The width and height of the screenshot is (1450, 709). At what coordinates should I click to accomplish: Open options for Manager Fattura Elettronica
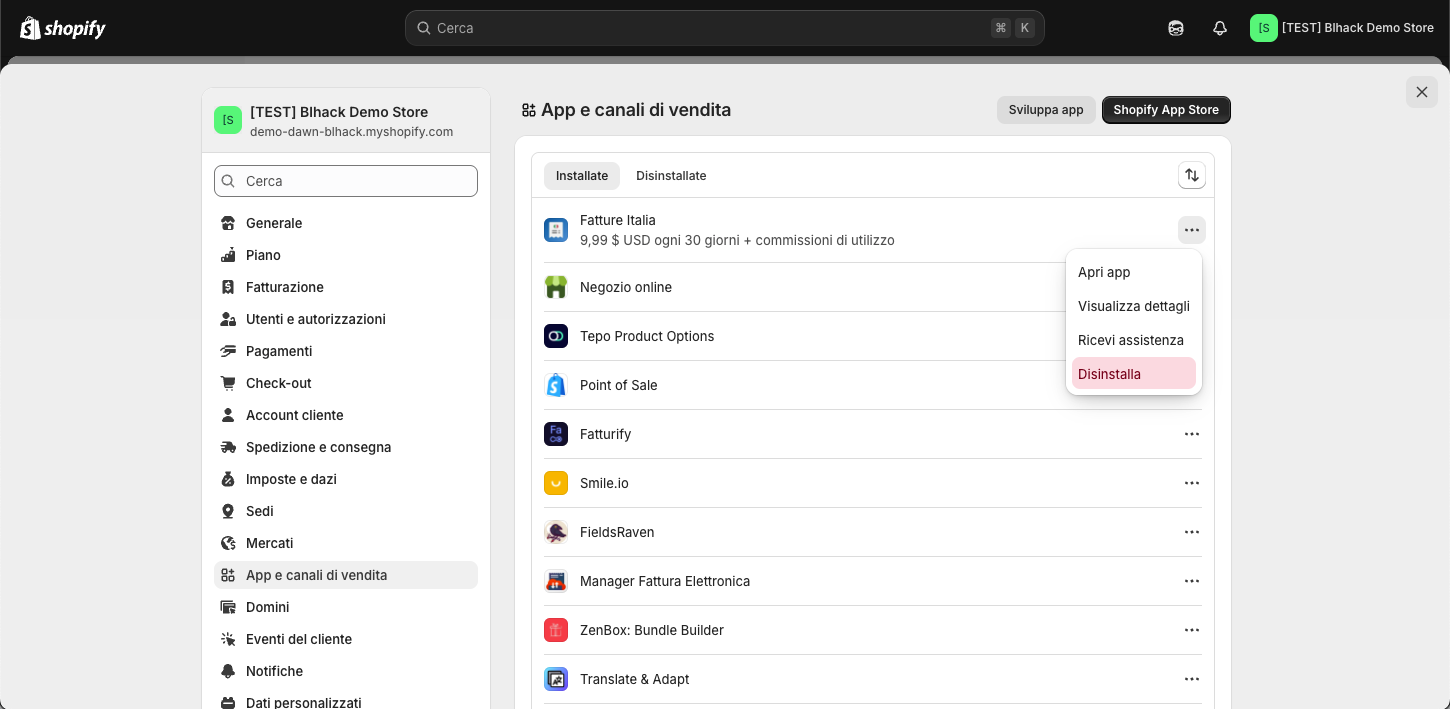tap(1192, 581)
